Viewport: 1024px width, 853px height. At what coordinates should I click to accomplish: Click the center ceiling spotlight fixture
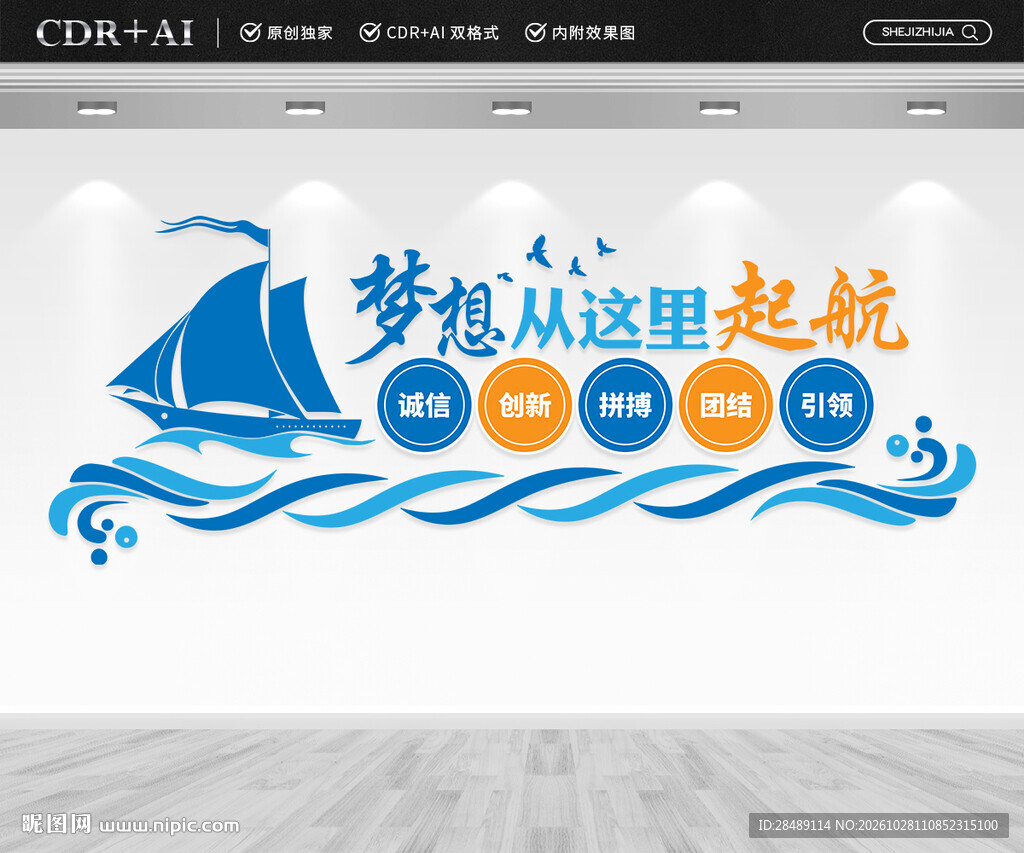511,108
